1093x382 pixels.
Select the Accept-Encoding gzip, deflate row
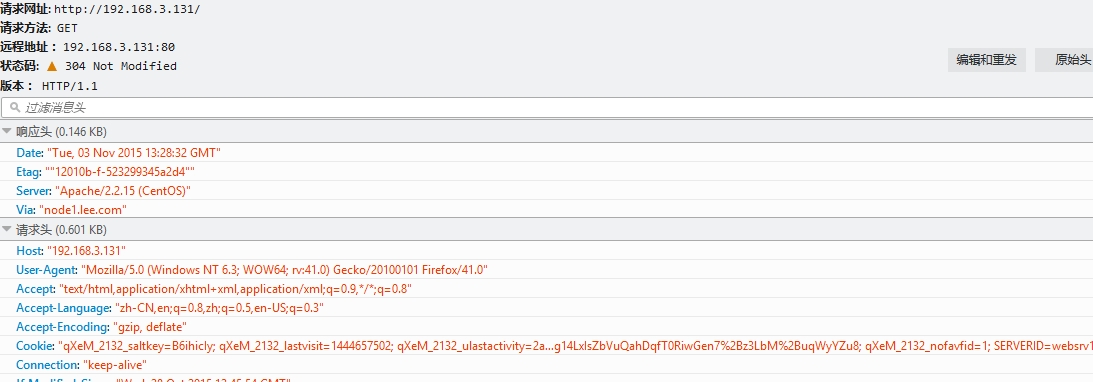point(546,326)
